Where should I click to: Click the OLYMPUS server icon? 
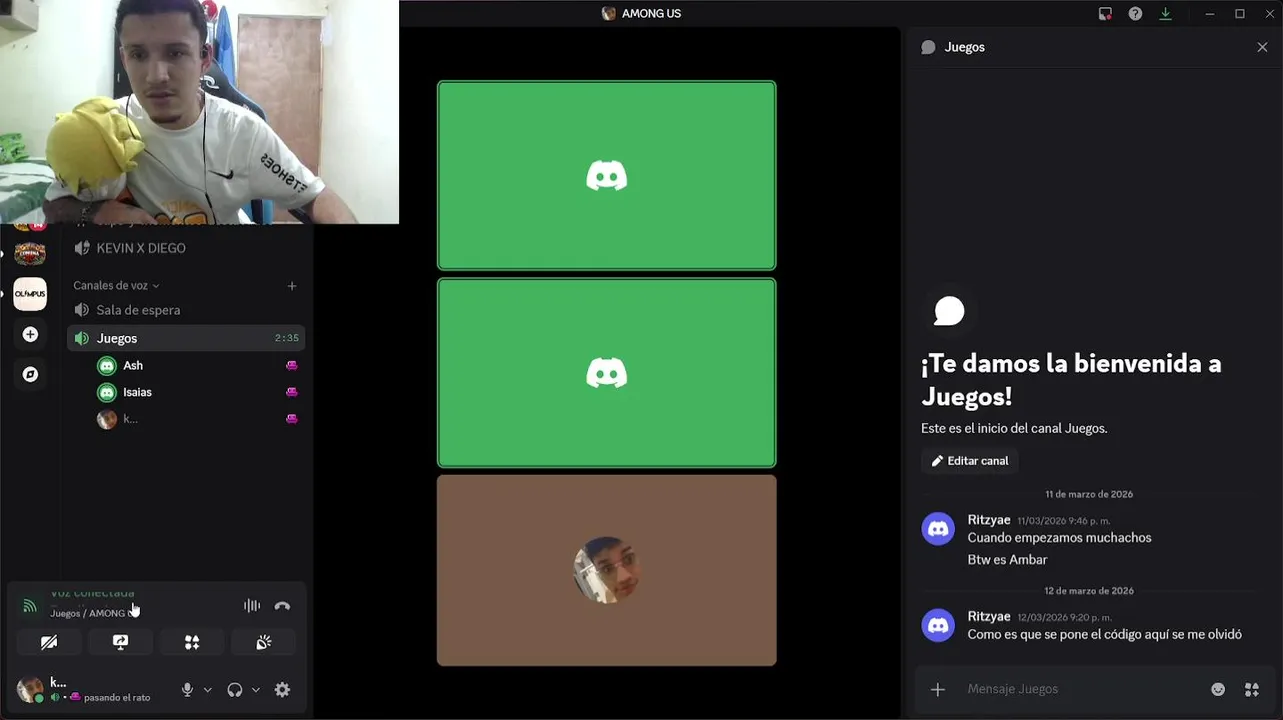click(30, 294)
